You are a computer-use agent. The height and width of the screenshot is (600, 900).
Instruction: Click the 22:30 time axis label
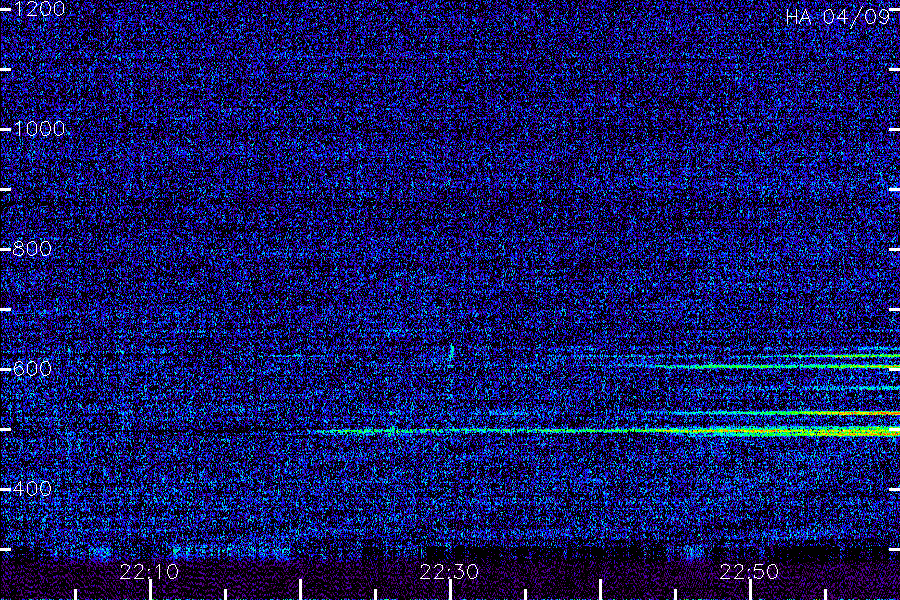(x=449, y=572)
